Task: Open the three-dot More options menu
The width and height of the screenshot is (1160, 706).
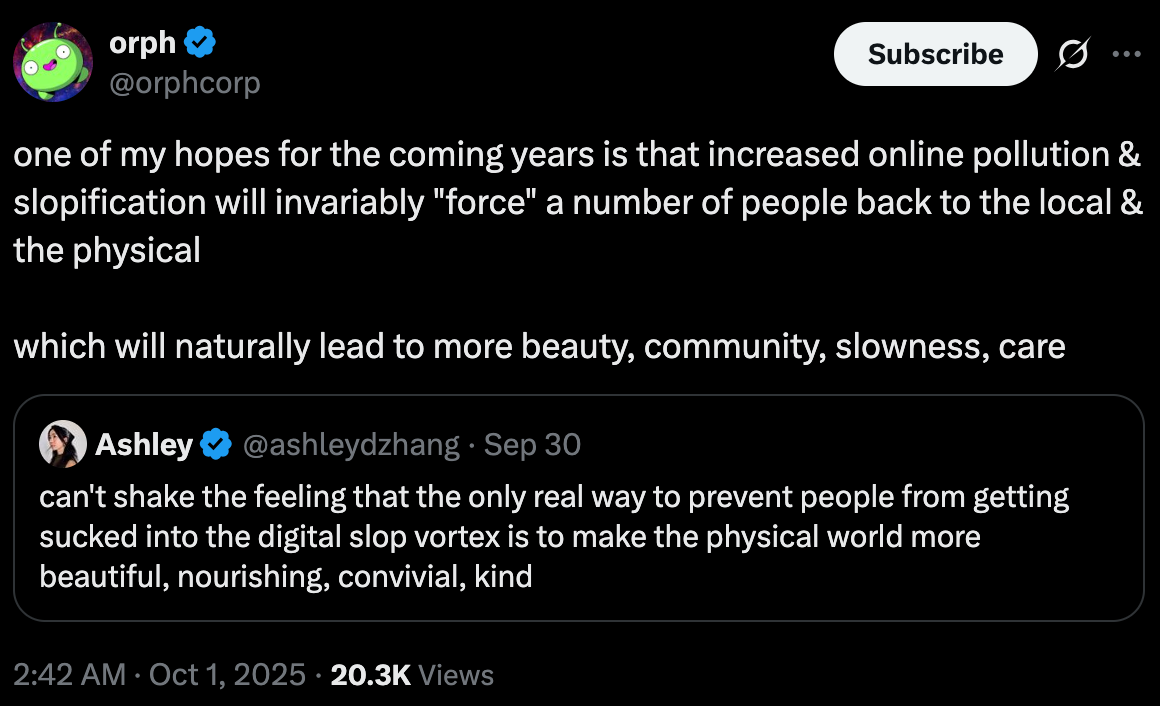Action: [x=1126, y=55]
